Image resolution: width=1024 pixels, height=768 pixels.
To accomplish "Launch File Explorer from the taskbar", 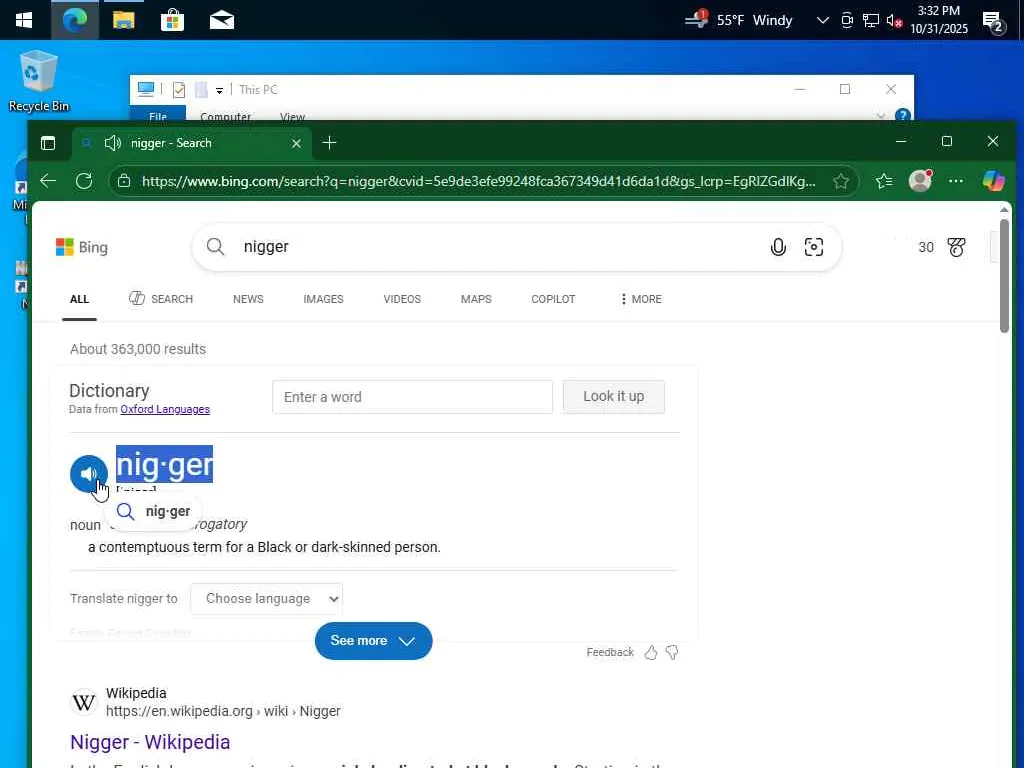I will point(123,20).
